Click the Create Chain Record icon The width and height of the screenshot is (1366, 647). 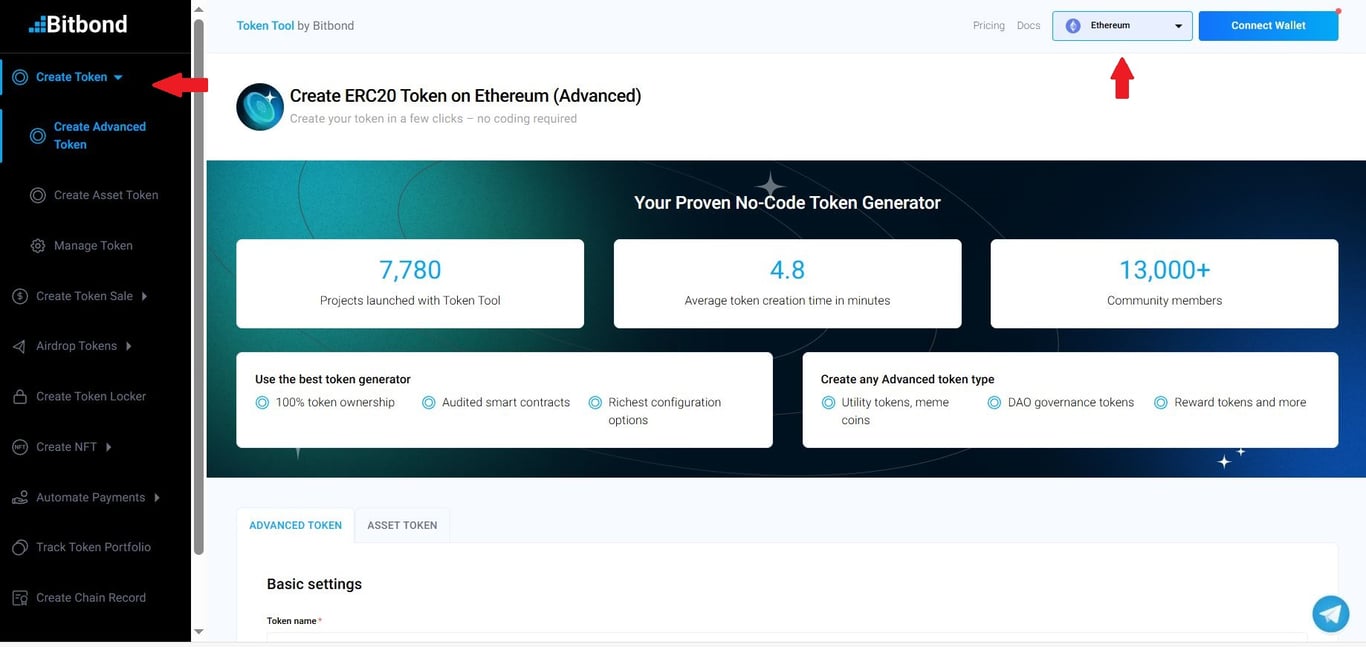tap(19, 598)
